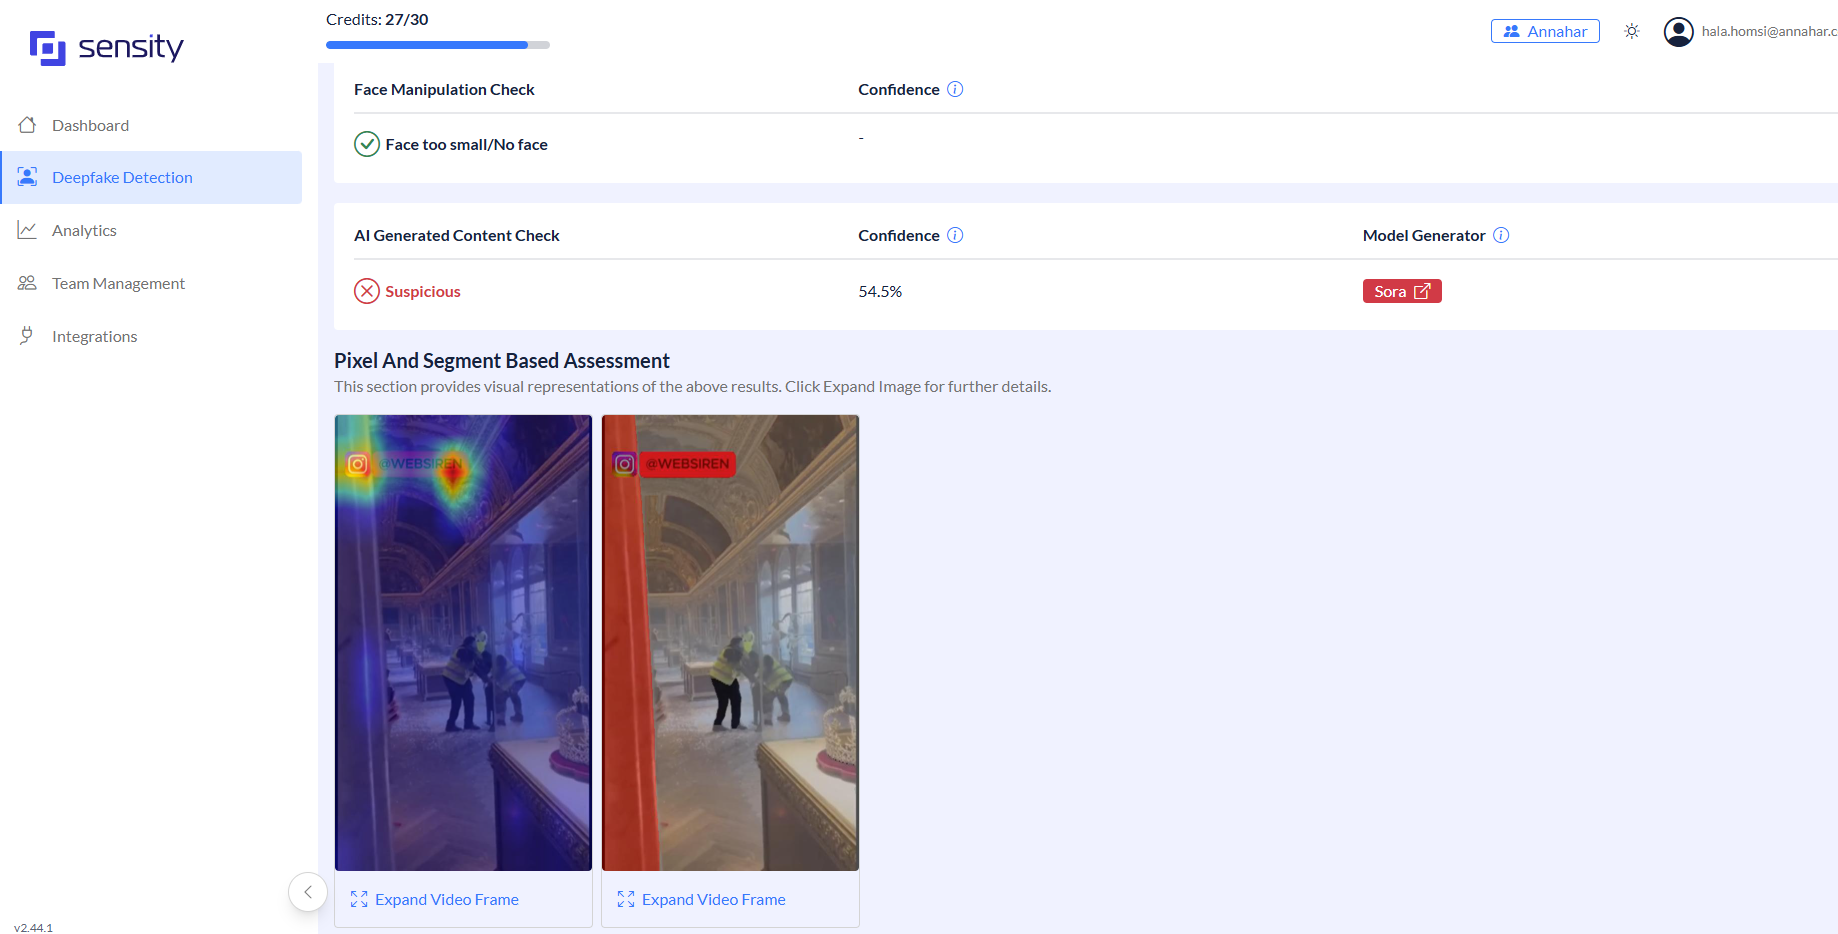
Task: Click the Annahar team button
Action: tap(1545, 31)
